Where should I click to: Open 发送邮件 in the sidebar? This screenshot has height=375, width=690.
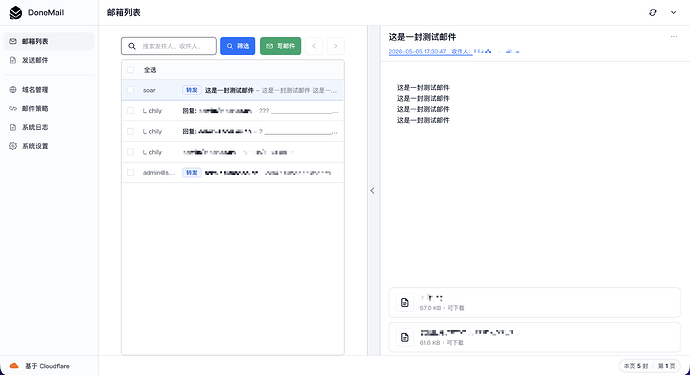click(x=49, y=60)
